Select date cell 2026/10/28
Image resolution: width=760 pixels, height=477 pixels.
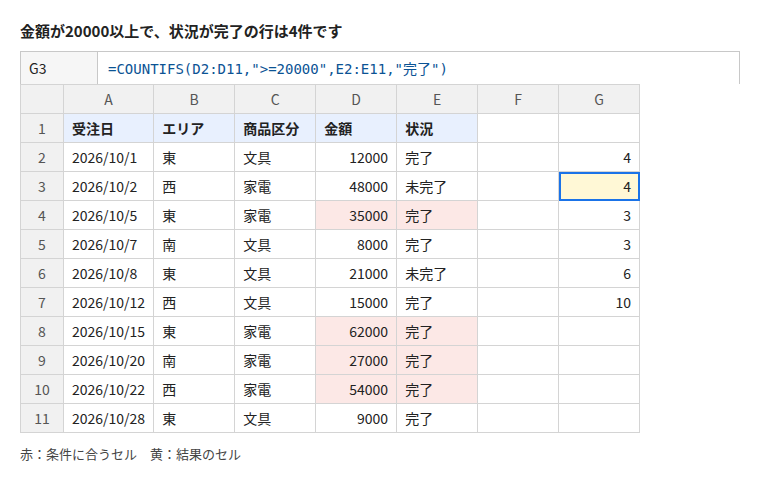click(109, 418)
